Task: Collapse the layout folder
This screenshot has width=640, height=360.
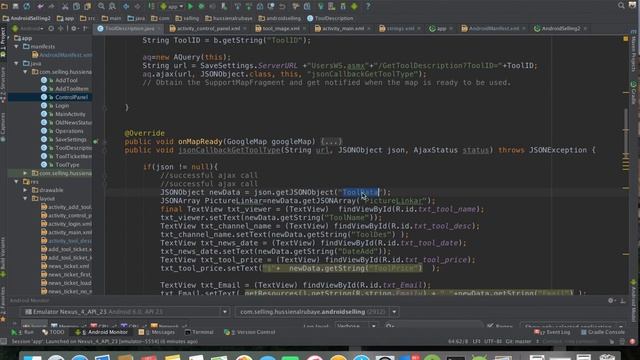Action: (25, 198)
